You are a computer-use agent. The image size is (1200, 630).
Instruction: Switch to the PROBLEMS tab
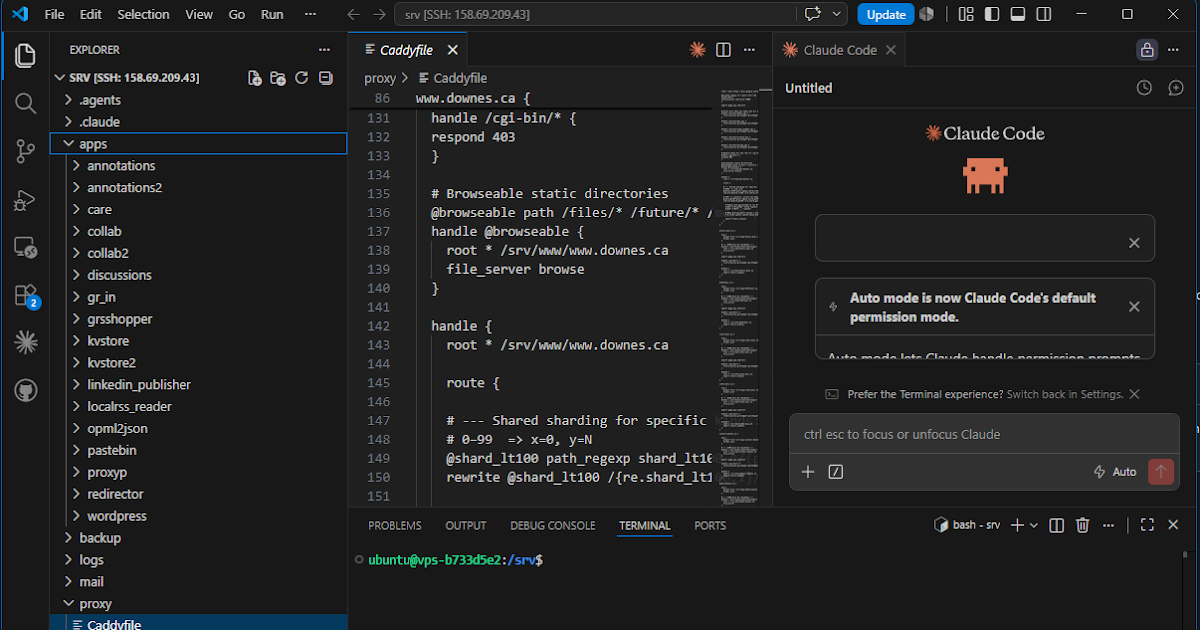pos(395,525)
